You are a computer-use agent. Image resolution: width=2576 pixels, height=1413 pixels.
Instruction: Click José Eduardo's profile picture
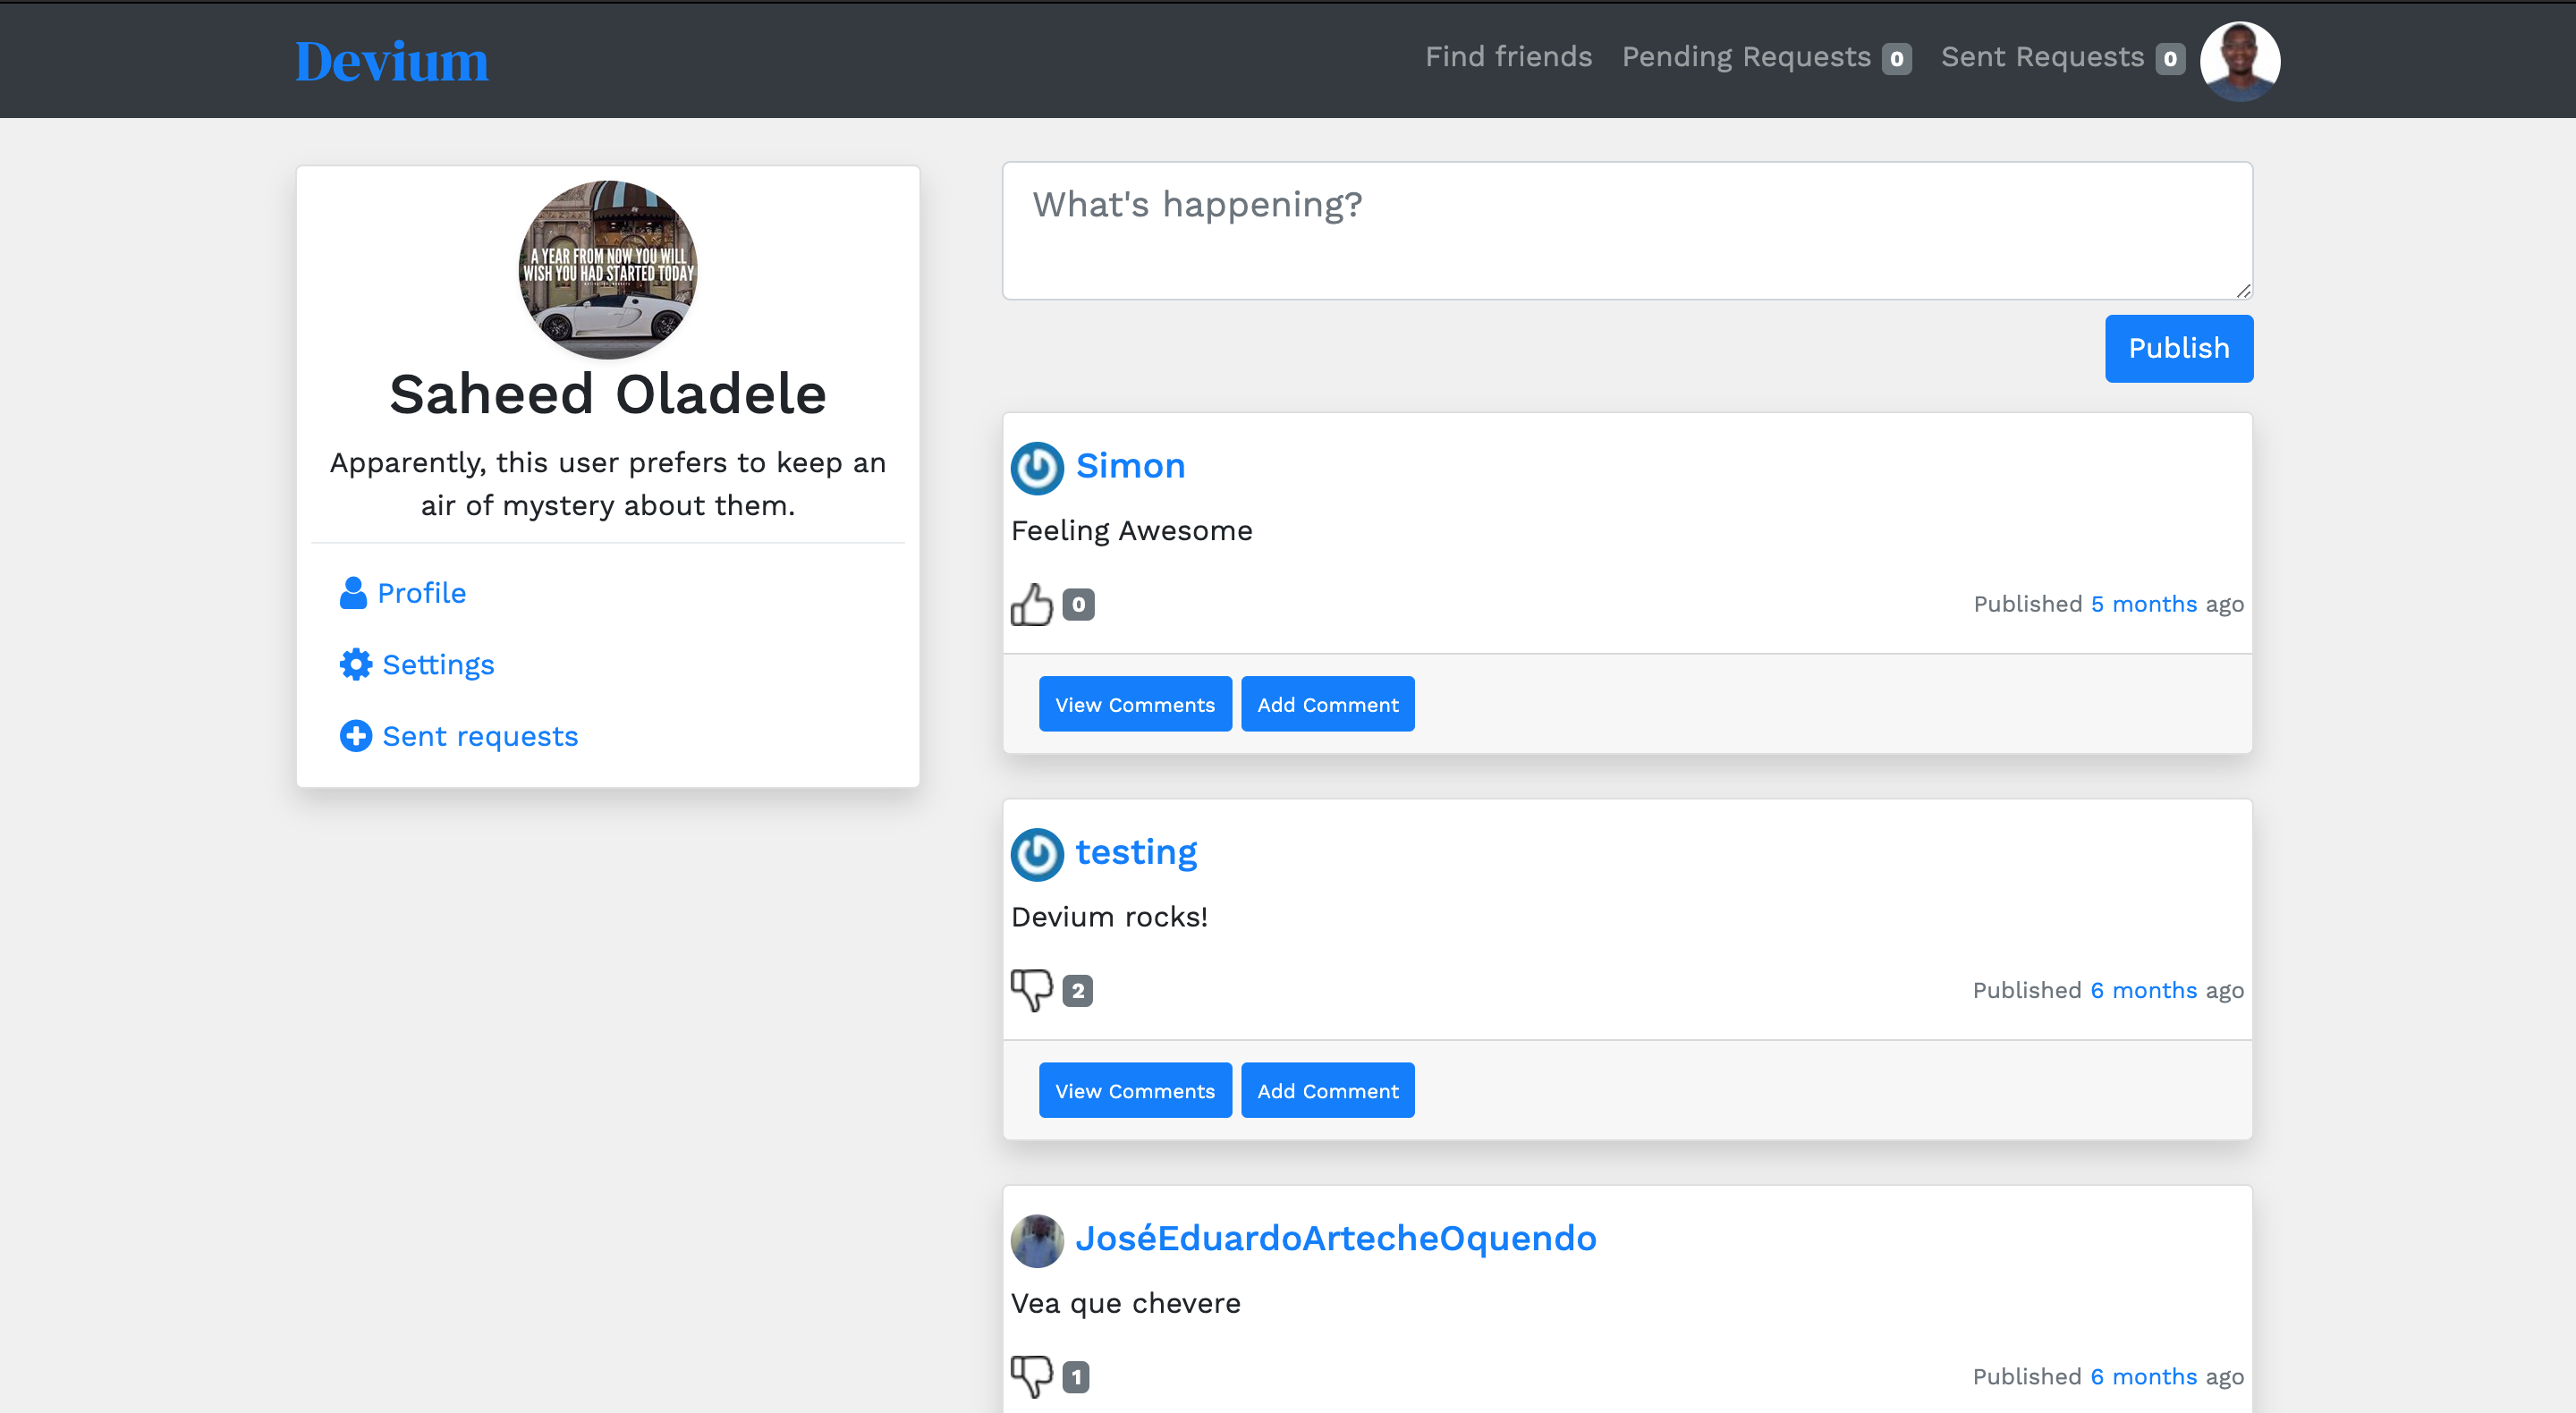1037,1240
